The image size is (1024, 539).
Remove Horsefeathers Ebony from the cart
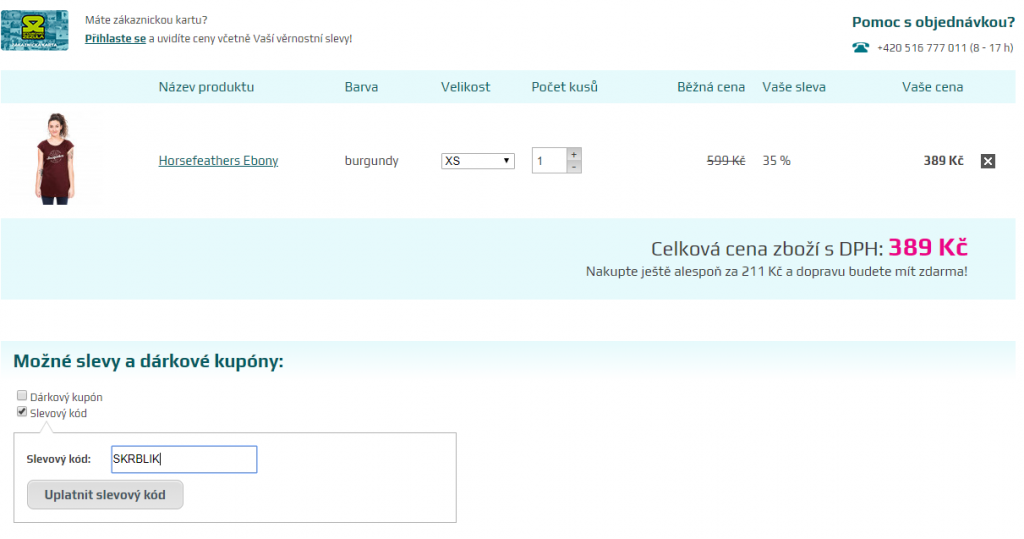[988, 161]
